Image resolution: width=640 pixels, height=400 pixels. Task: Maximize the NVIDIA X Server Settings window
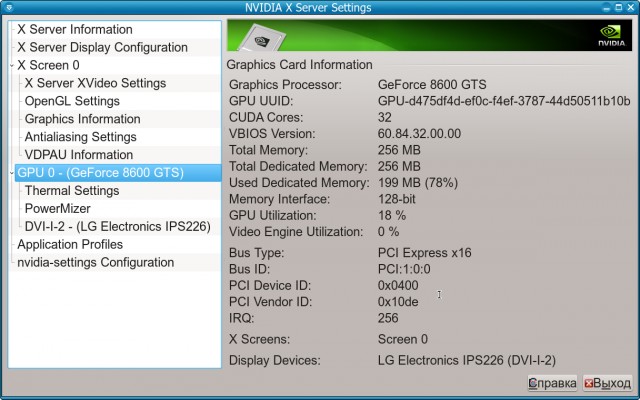[619, 7]
